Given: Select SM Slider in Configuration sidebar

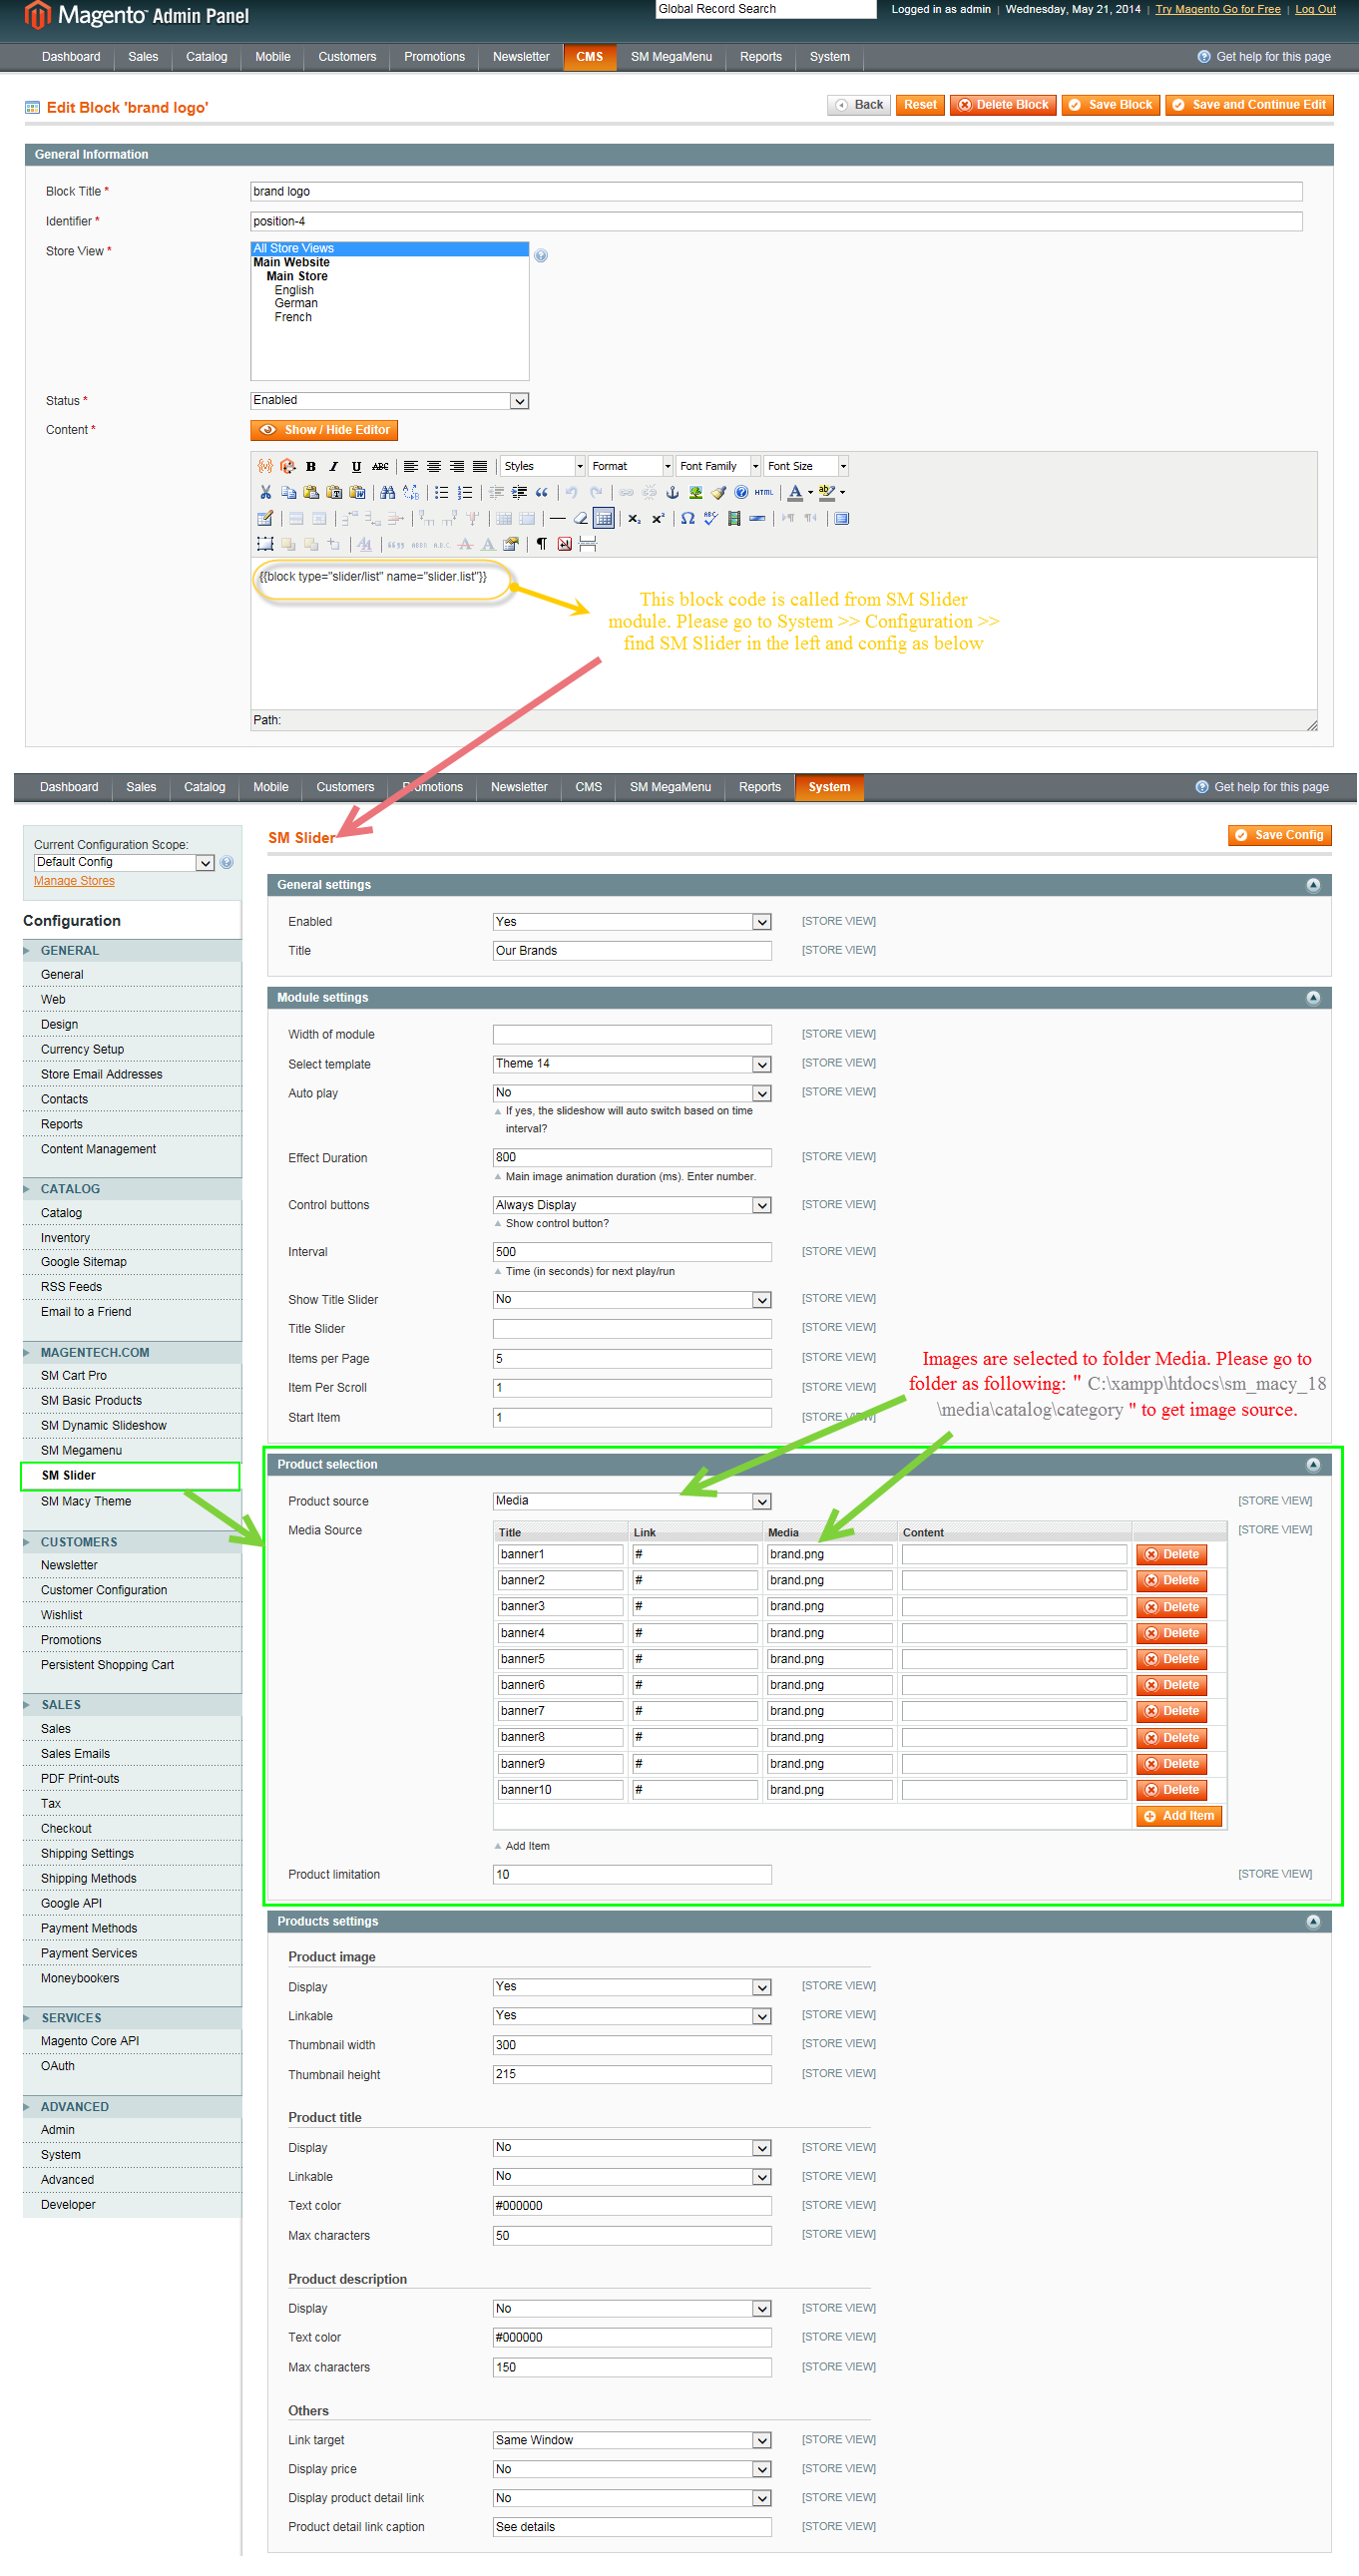Looking at the screenshot, I should pos(130,1476).
